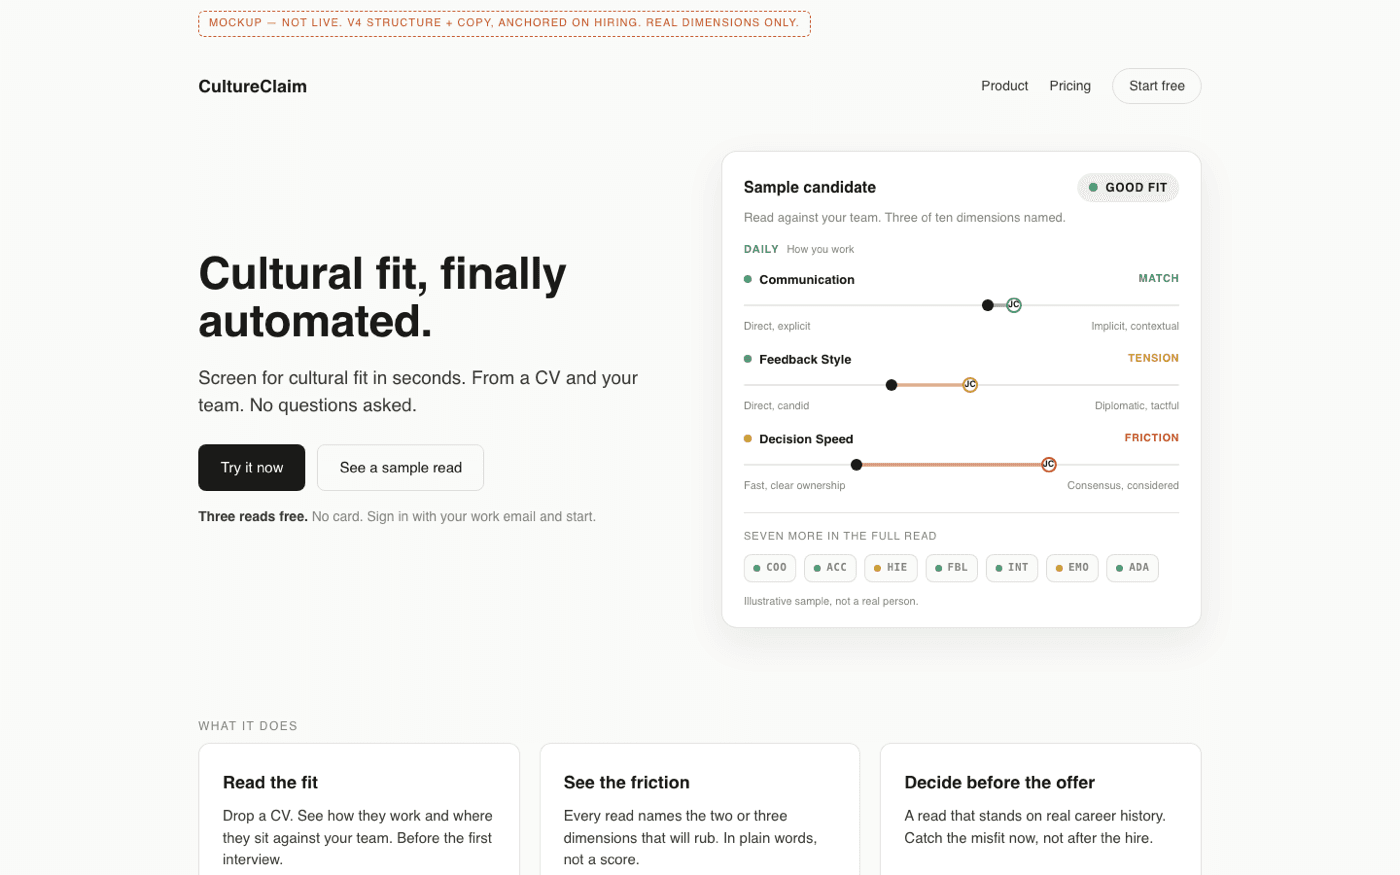Click the 'Direct, explicit' slider label
Screen dimensions: 1400x875
click(x=777, y=326)
